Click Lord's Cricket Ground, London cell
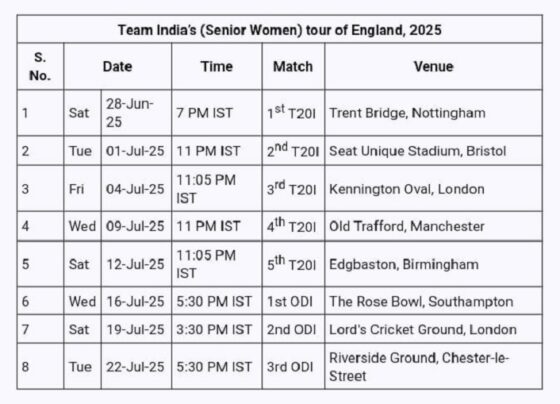Image resolution: width=560 pixels, height=404 pixels. (434, 329)
